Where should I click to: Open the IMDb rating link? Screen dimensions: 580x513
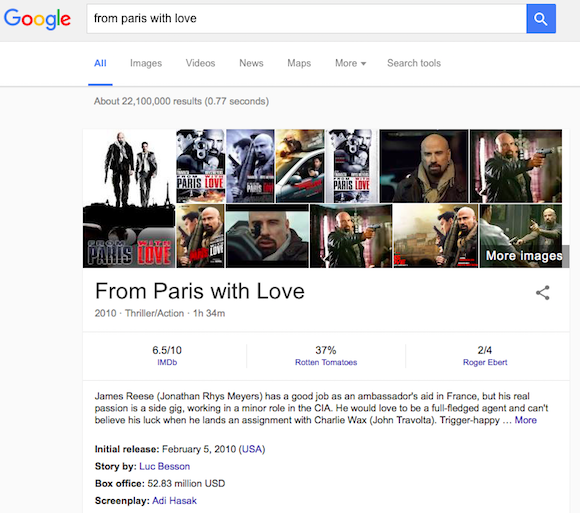pos(167,362)
